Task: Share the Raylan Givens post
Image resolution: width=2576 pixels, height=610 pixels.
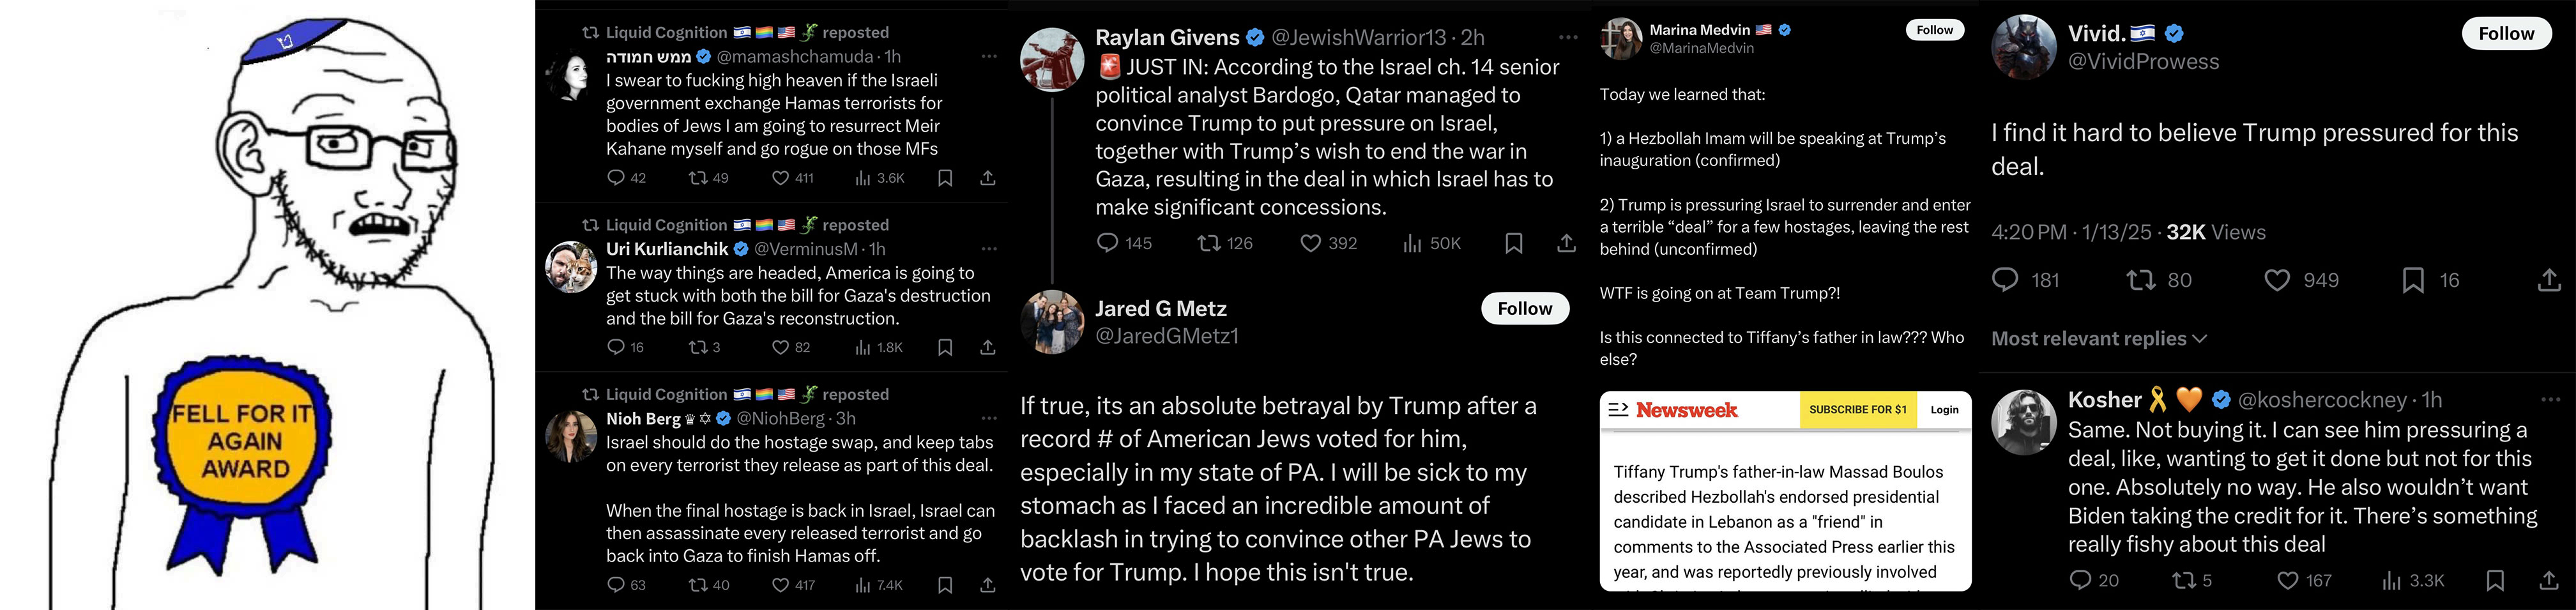Action: 1566,243
